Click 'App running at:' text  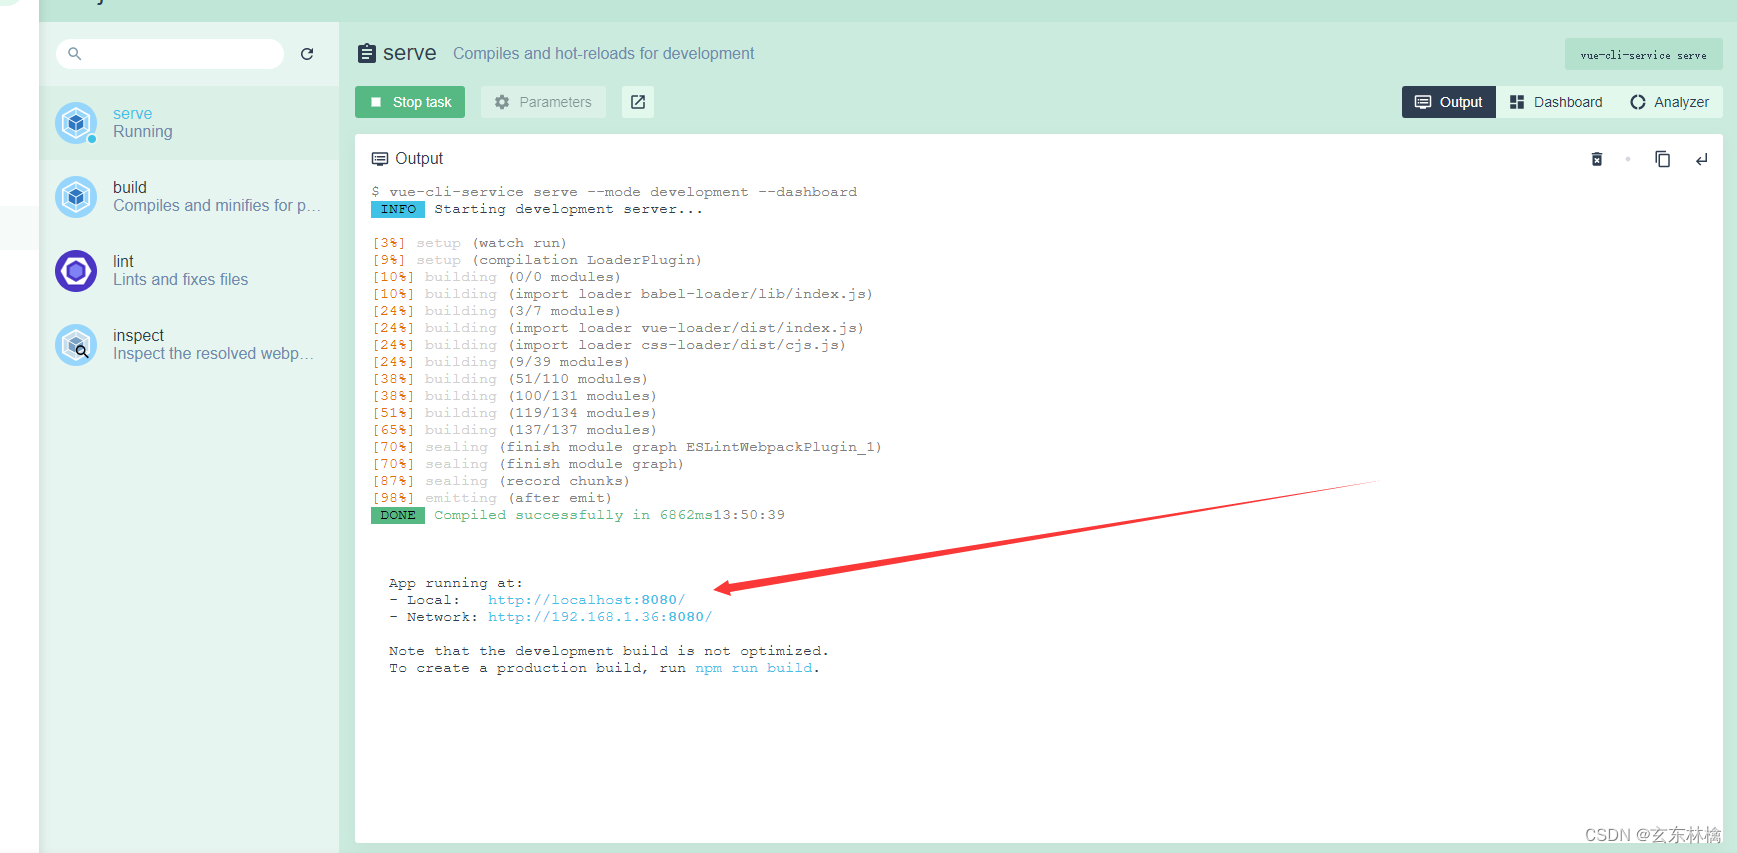click(456, 583)
